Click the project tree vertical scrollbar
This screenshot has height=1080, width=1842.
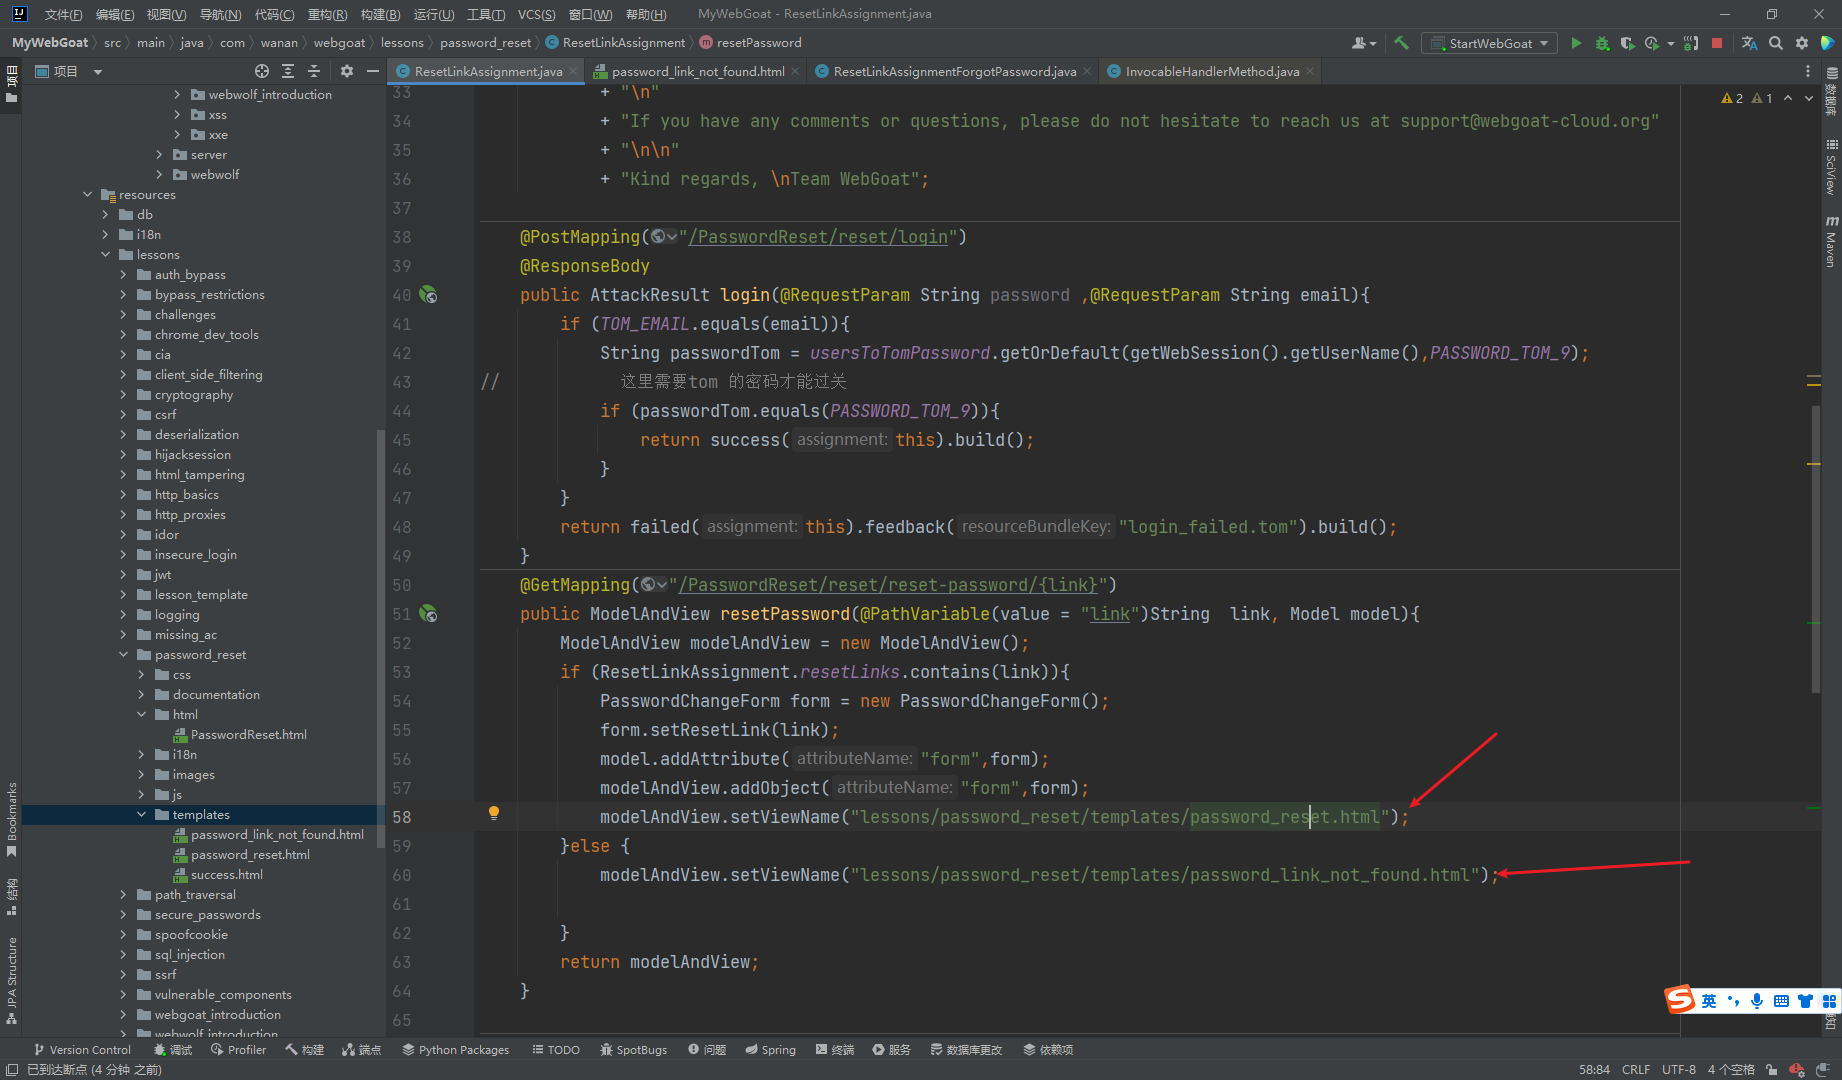[380, 640]
